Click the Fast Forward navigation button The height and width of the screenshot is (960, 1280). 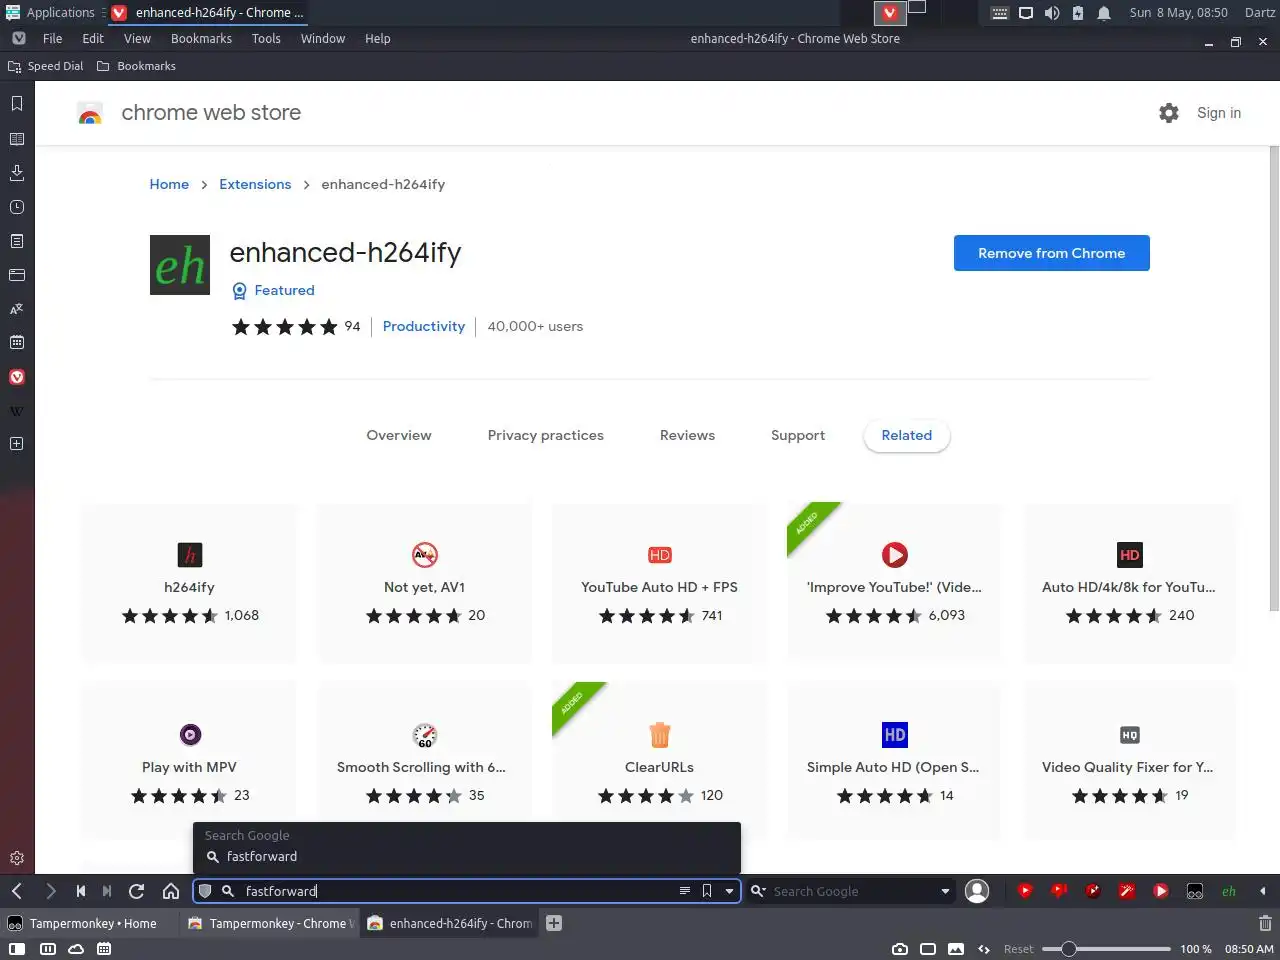click(107, 891)
